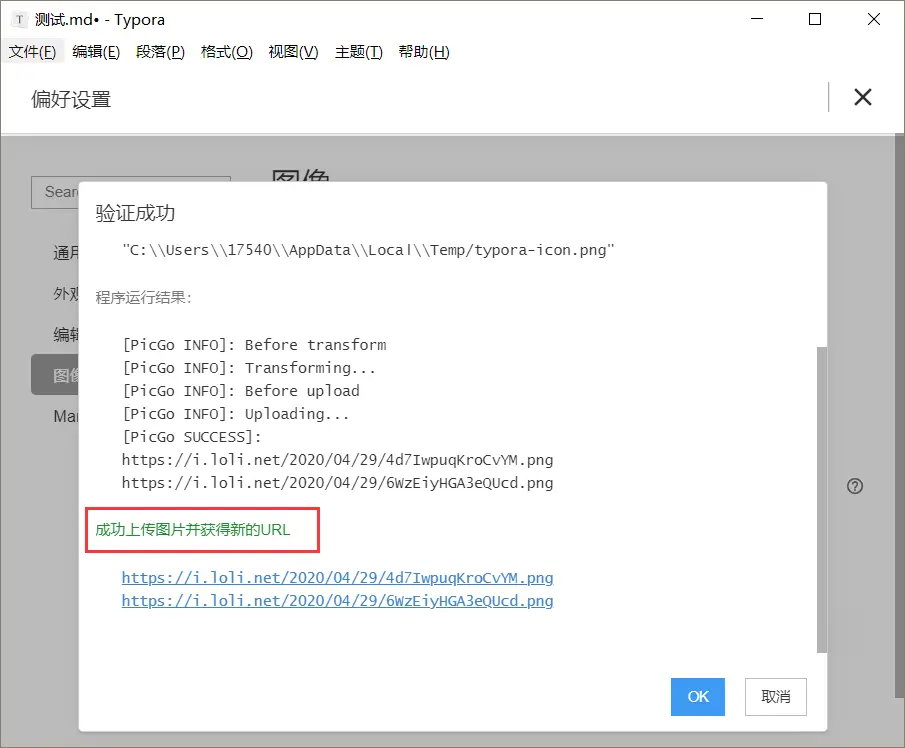Click the 程序运行结果 label
Image resolution: width=905 pixels, height=748 pixels.
pyautogui.click(x=143, y=297)
